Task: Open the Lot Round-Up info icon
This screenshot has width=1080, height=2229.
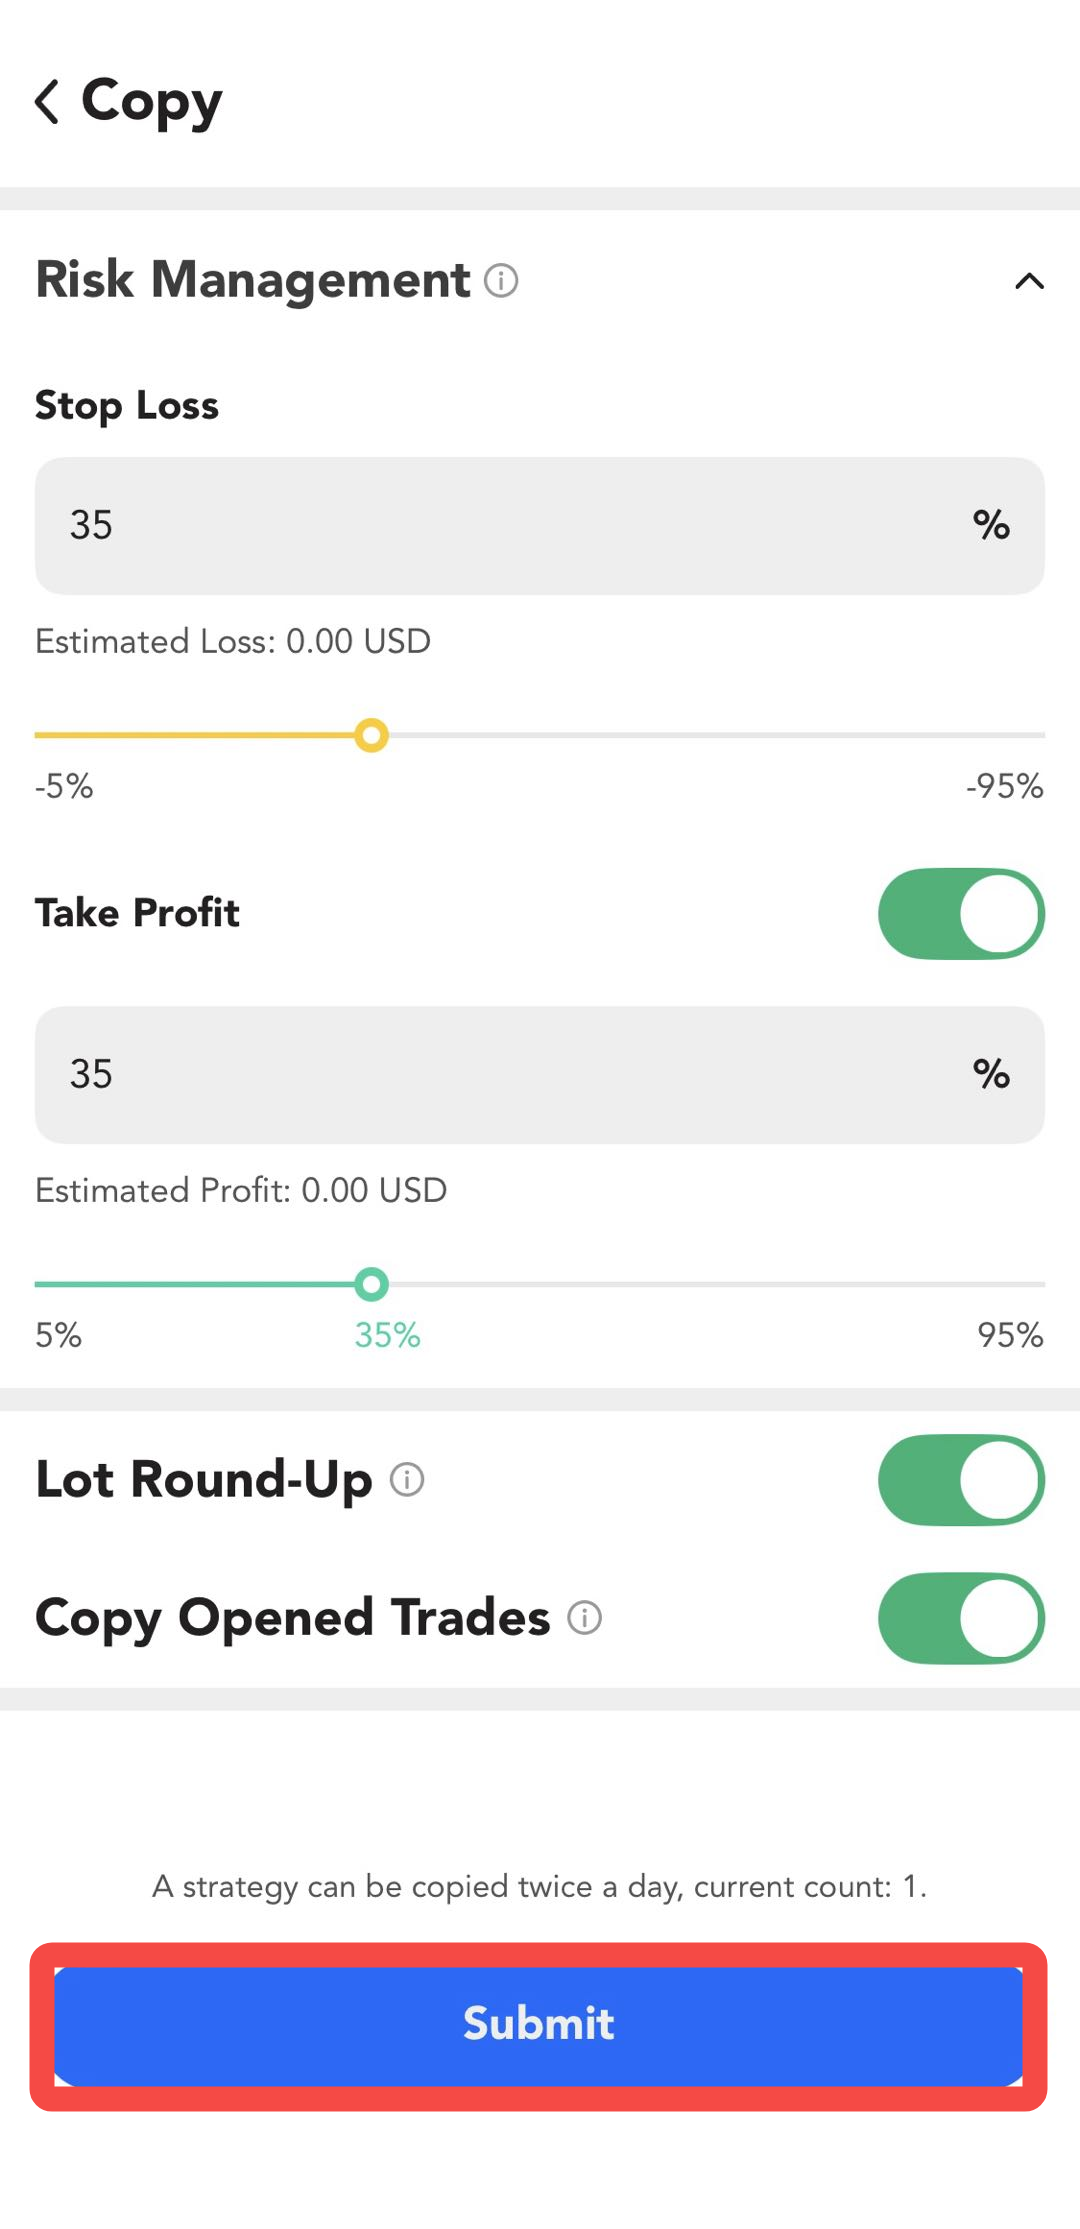Action: point(407,1479)
